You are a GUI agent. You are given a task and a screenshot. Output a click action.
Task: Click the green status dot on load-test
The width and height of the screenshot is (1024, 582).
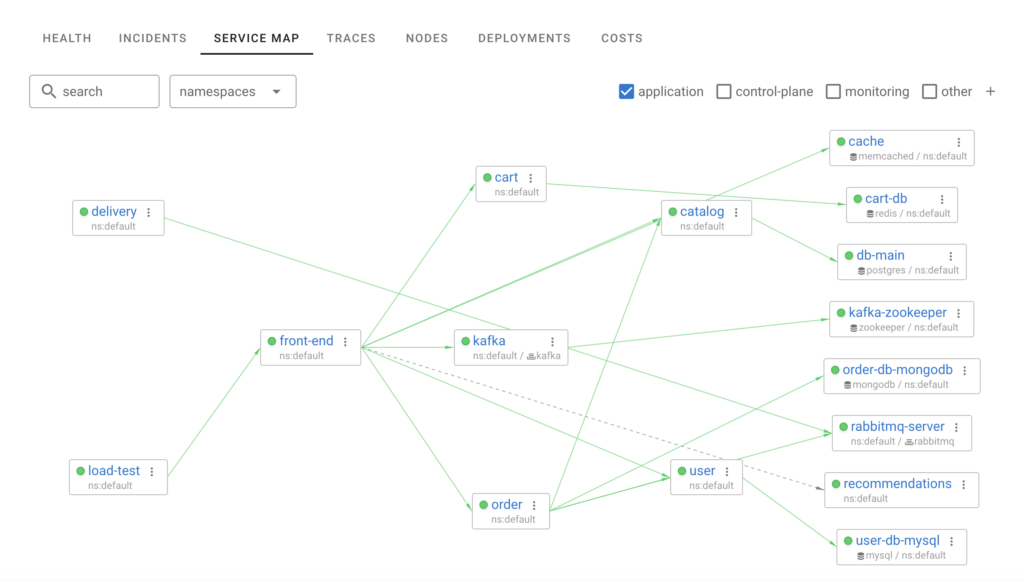click(x=81, y=471)
